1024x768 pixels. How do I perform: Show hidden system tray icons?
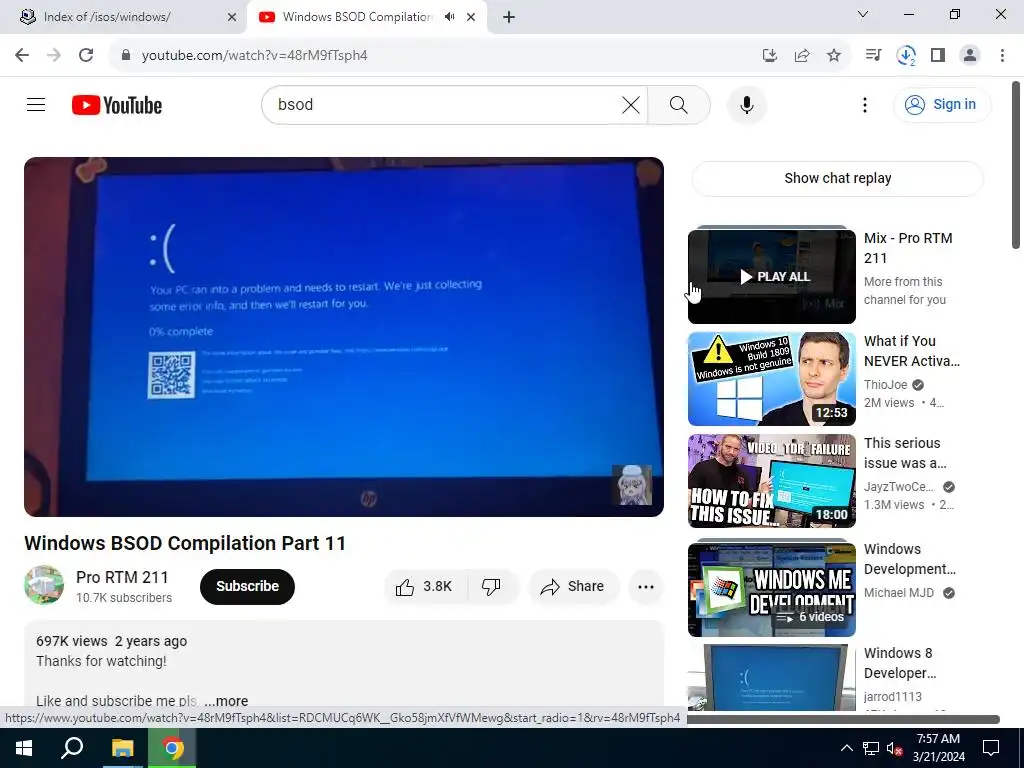tap(846, 748)
